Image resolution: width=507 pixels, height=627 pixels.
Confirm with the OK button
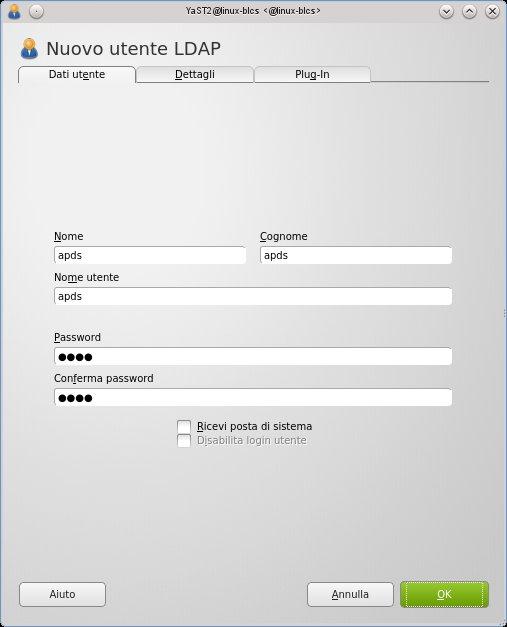click(x=444, y=594)
